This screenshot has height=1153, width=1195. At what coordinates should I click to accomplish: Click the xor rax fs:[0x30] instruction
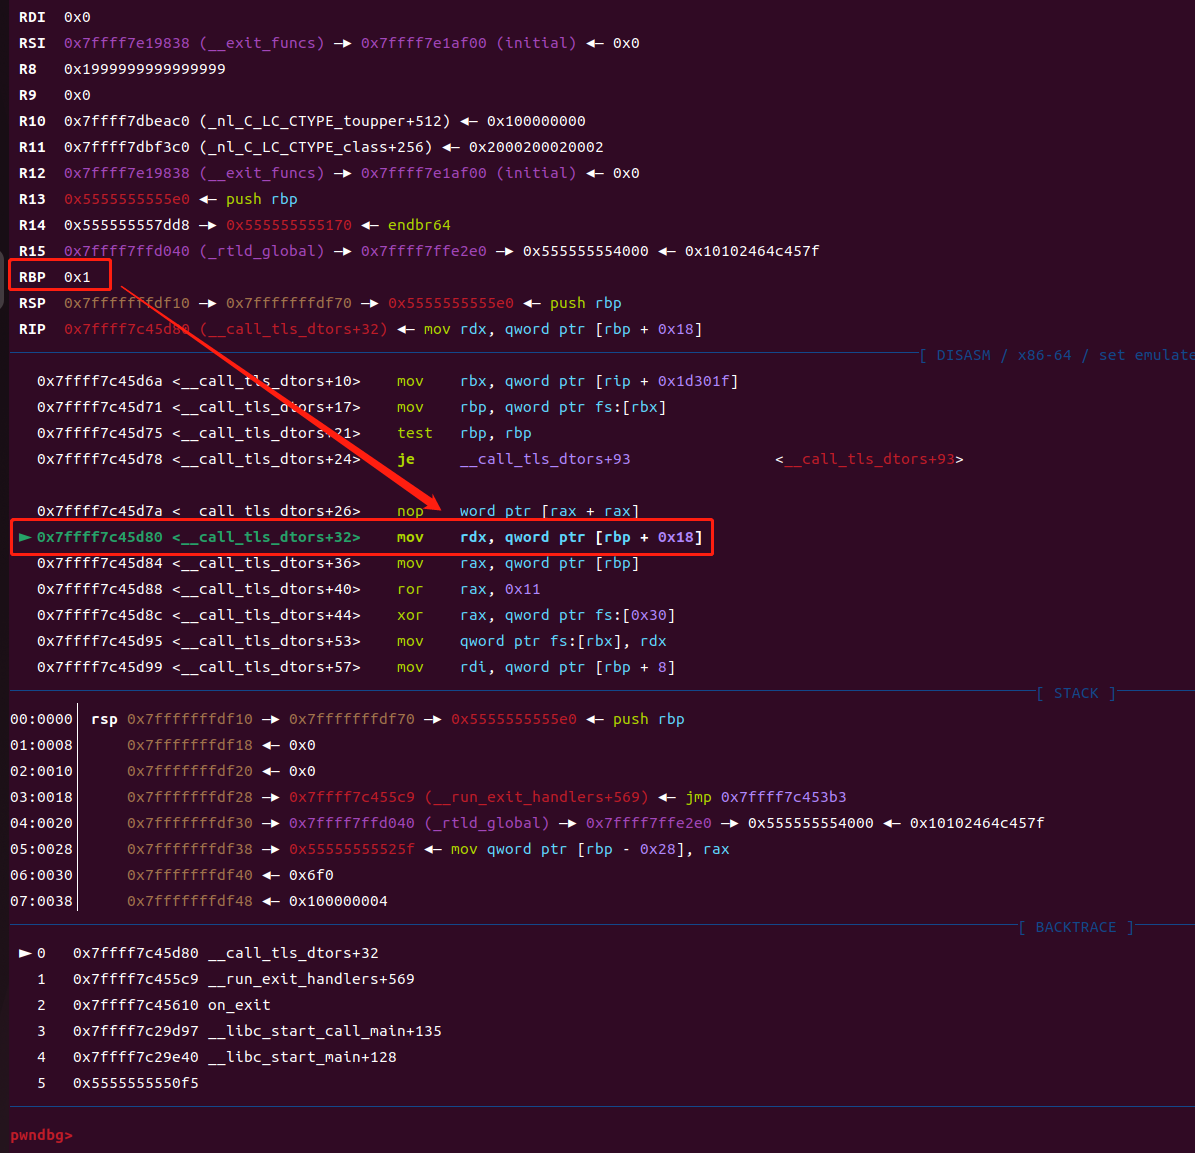(536, 615)
